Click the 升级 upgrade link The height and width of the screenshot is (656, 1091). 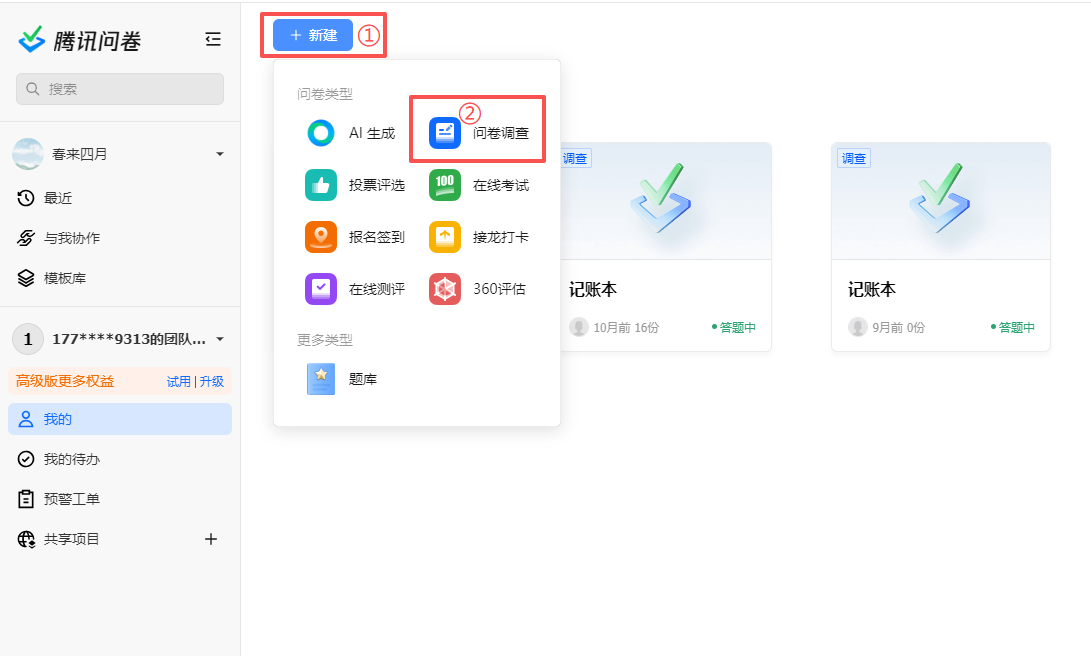click(211, 381)
